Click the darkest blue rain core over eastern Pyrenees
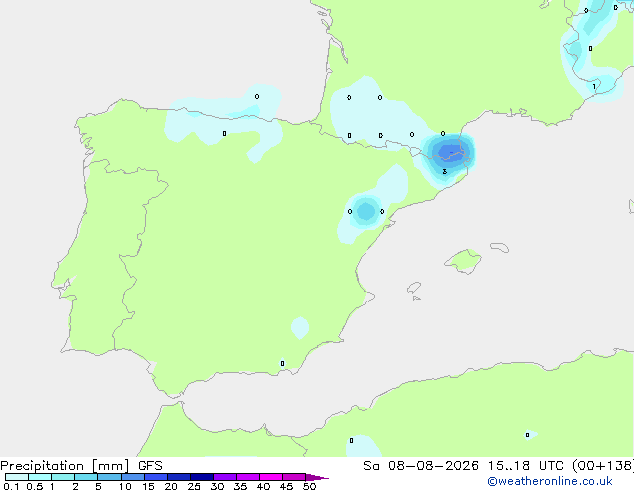Image resolution: width=634 pixels, height=490 pixels. pos(451,152)
